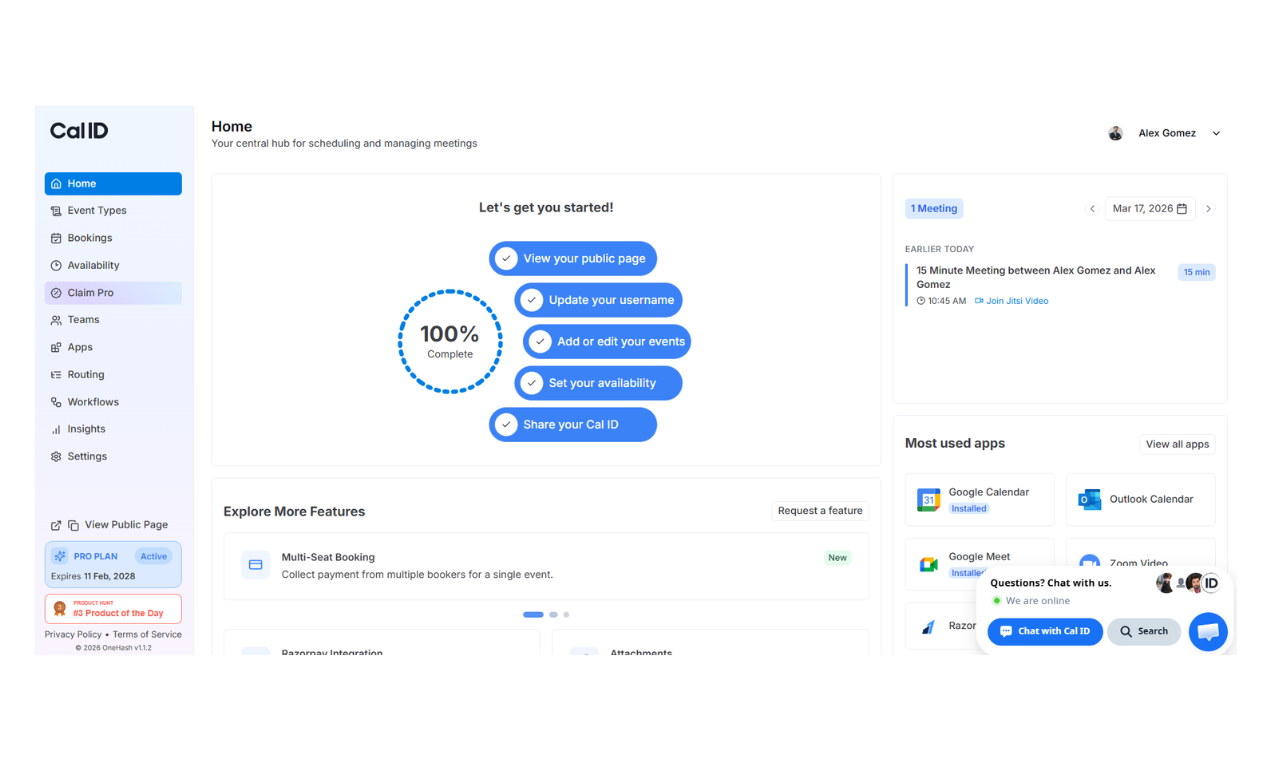Image resolution: width=1270 pixels, height=760 pixels.
Task: Open the Multi-Seat Booking feature card
Action: pos(546,566)
